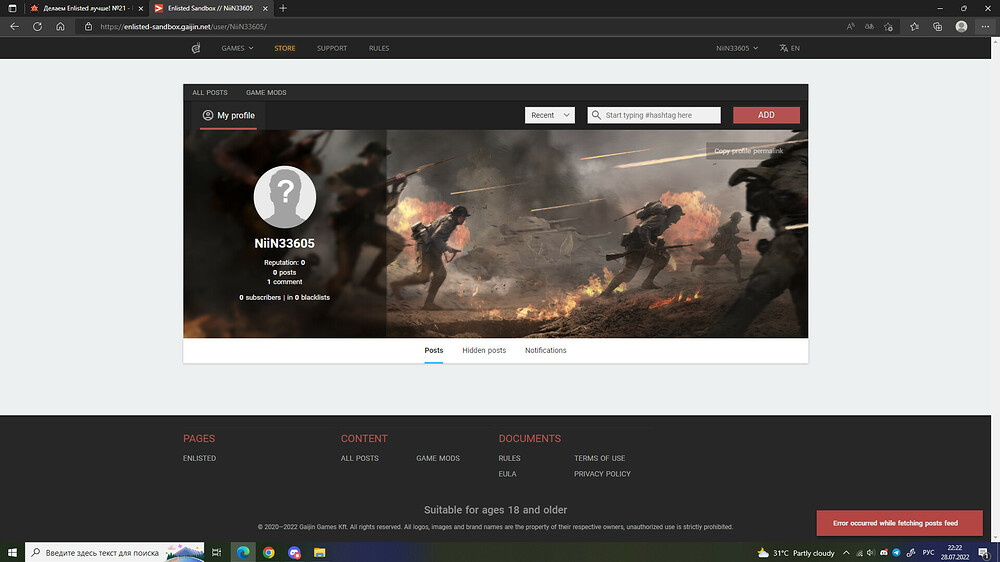Click the Gaijin snail logo icon
Screen dimensions: 1000x562
coord(196,48)
